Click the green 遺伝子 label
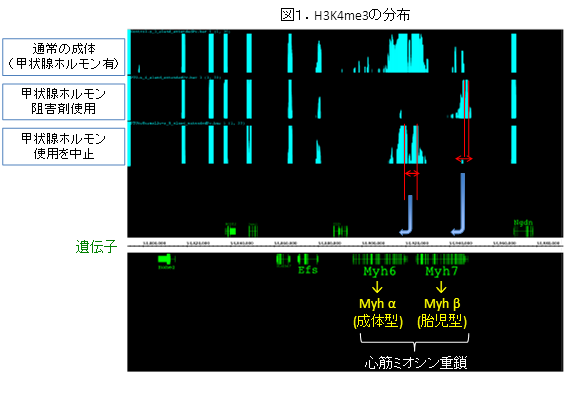This screenshot has height=394, width=567. 96,247
